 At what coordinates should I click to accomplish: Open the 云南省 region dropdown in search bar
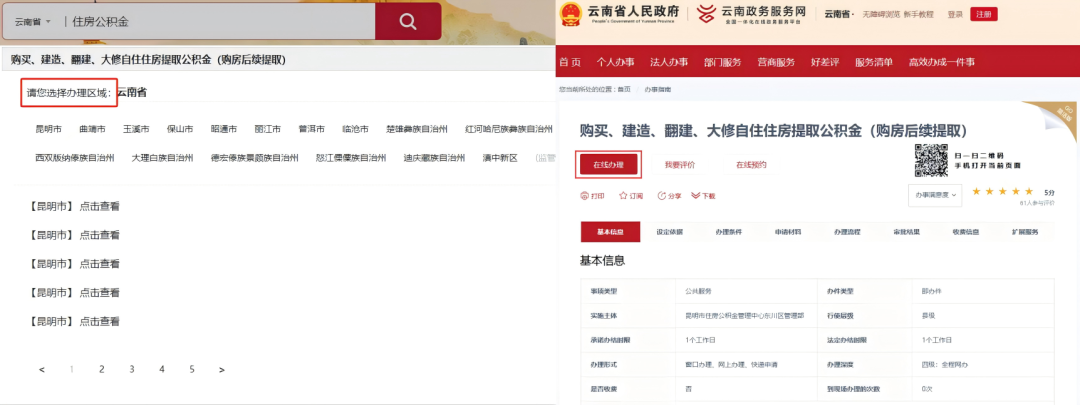tap(33, 22)
